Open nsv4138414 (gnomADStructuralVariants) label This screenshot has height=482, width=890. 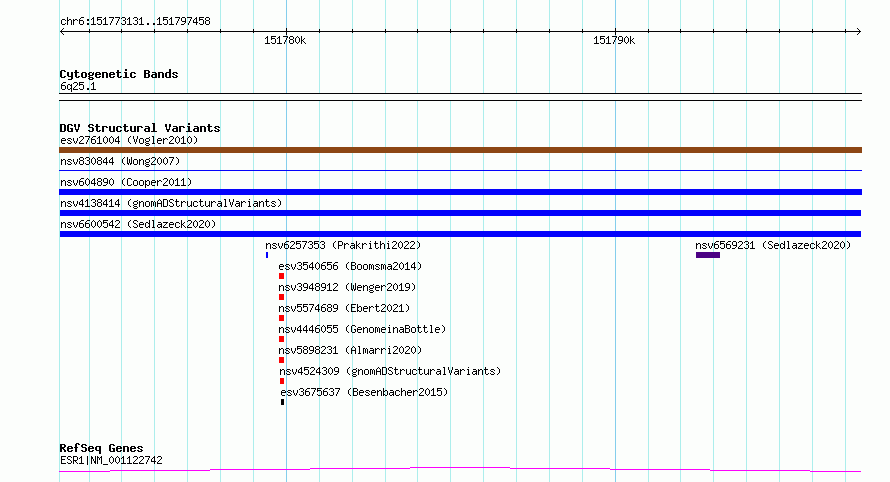tap(171, 203)
